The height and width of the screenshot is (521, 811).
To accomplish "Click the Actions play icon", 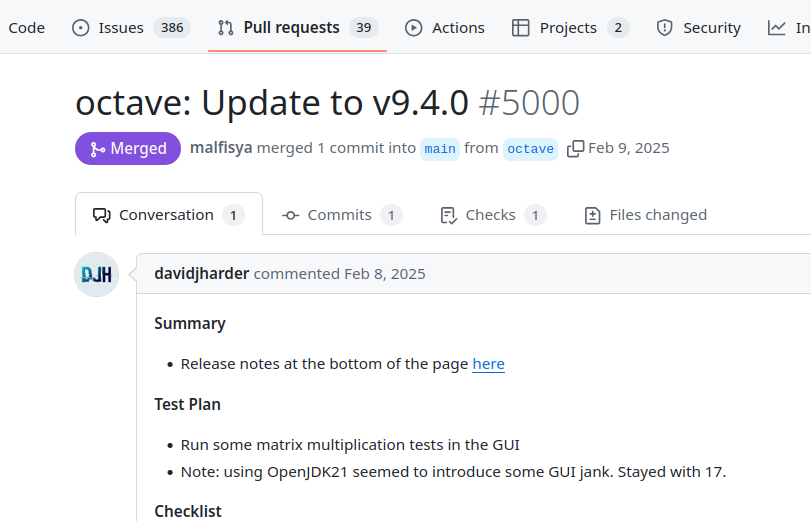I will pos(414,28).
